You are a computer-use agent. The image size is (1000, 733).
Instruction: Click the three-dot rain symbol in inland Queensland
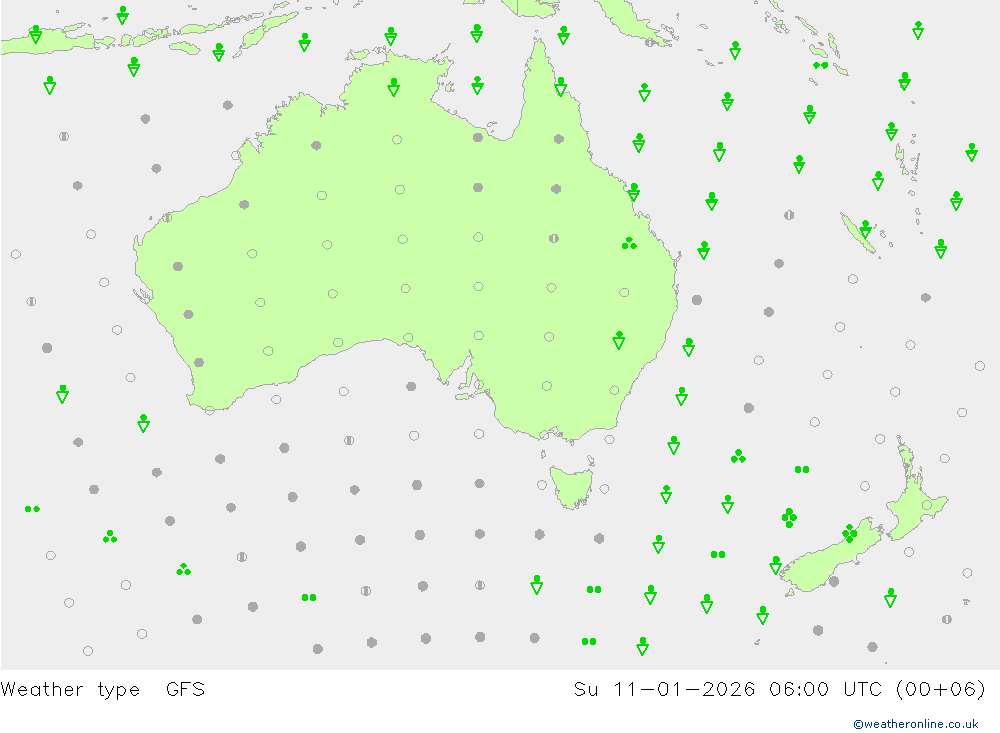[629, 243]
